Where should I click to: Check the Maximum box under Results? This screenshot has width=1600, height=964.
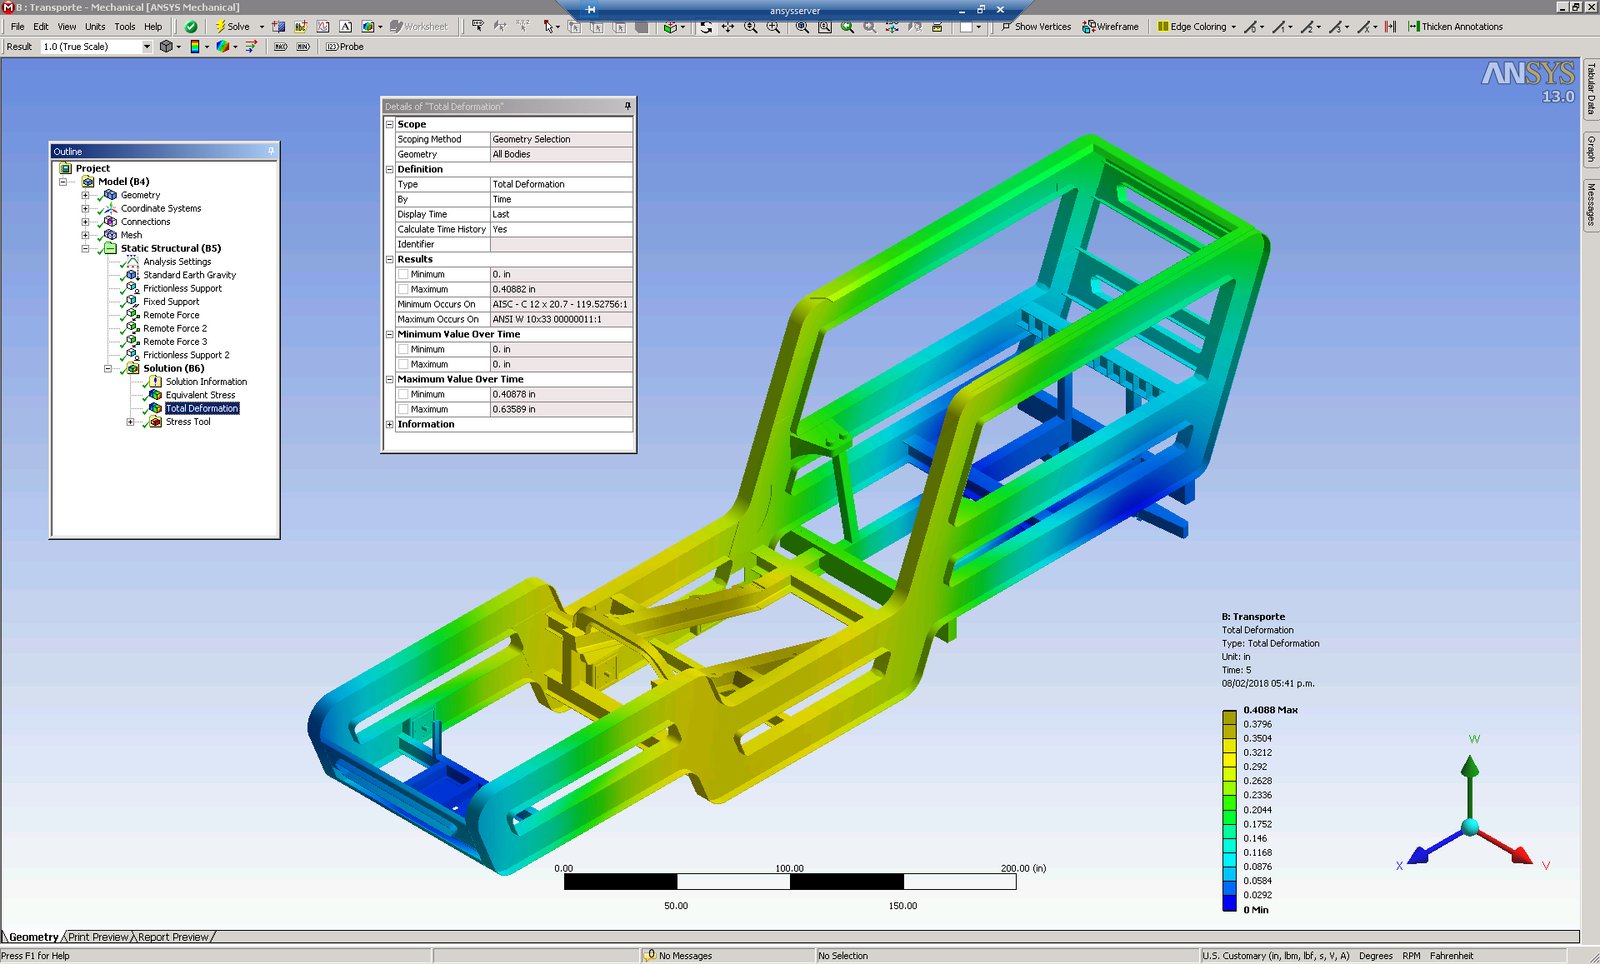click(403, 289)
